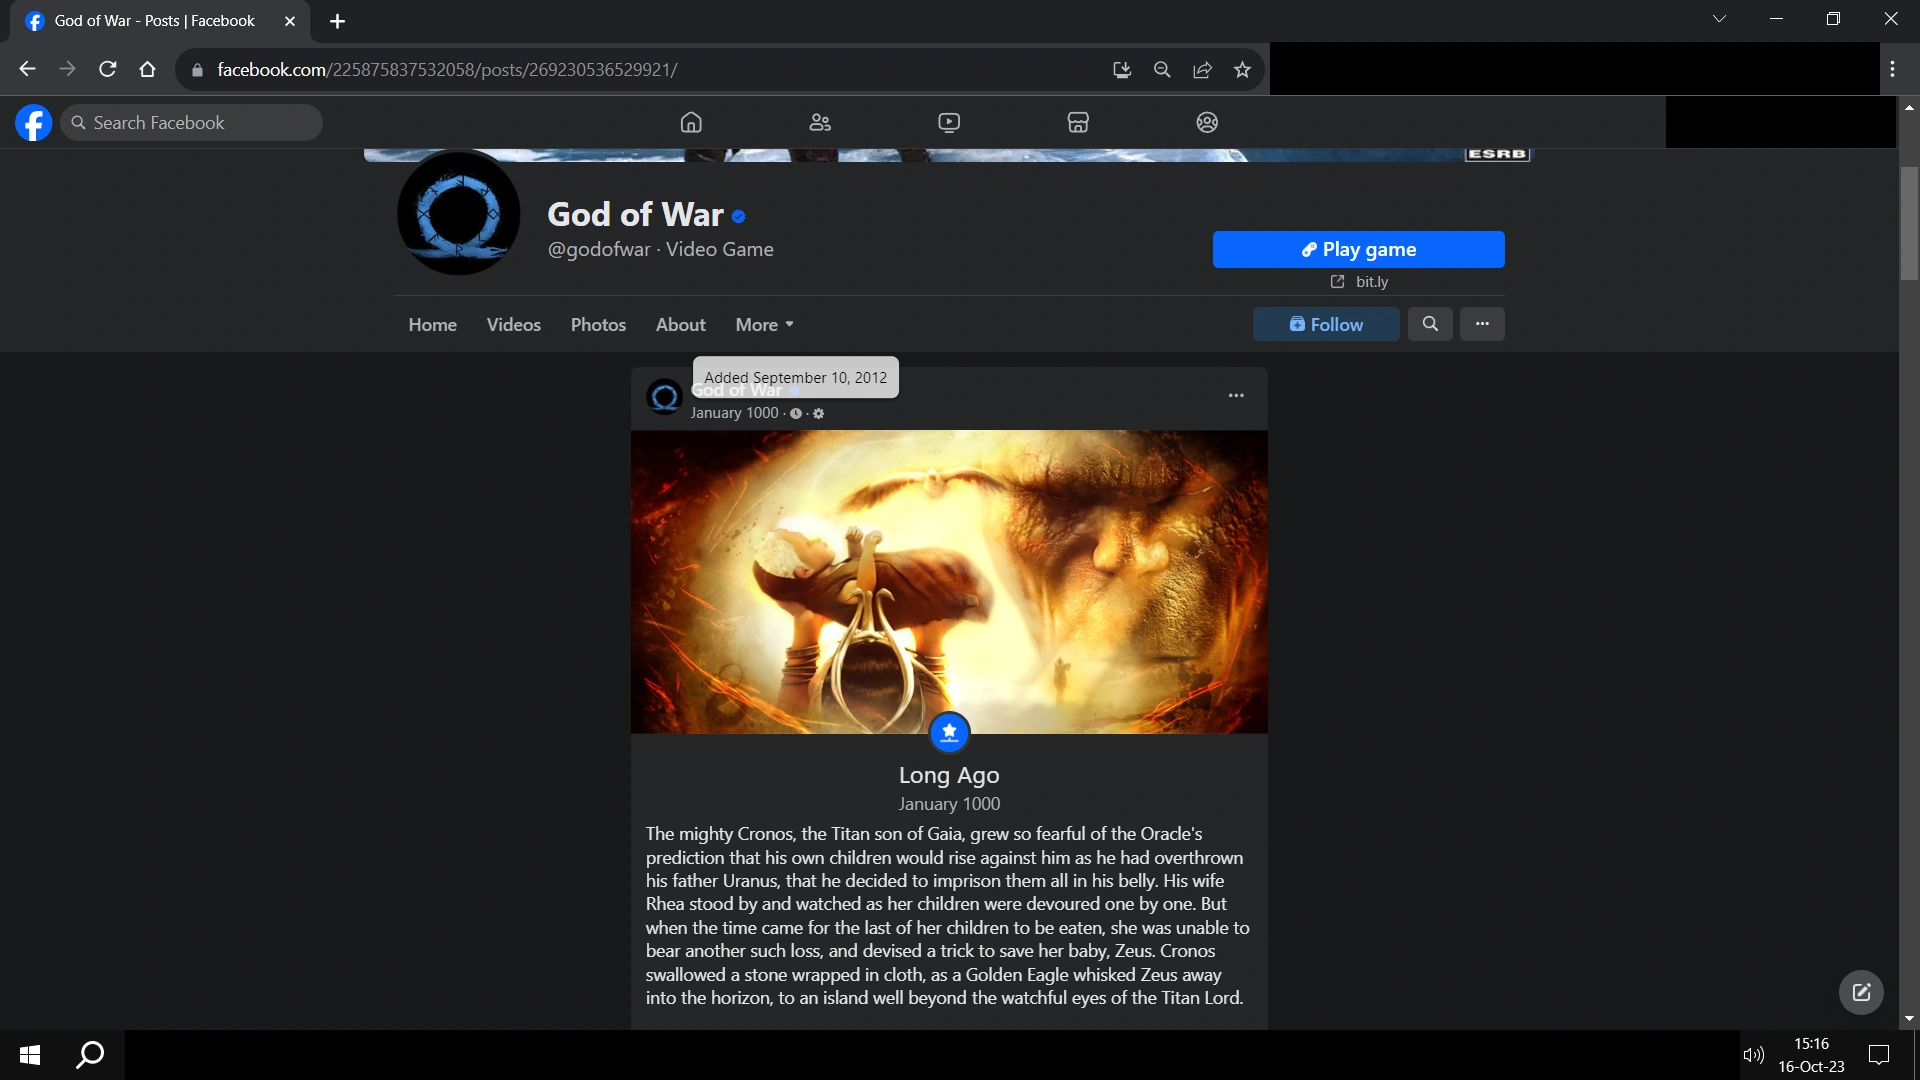Click the page search magnifier button
The width and height of the screenshot is (1920, 1080).
tap(1430, 324)
